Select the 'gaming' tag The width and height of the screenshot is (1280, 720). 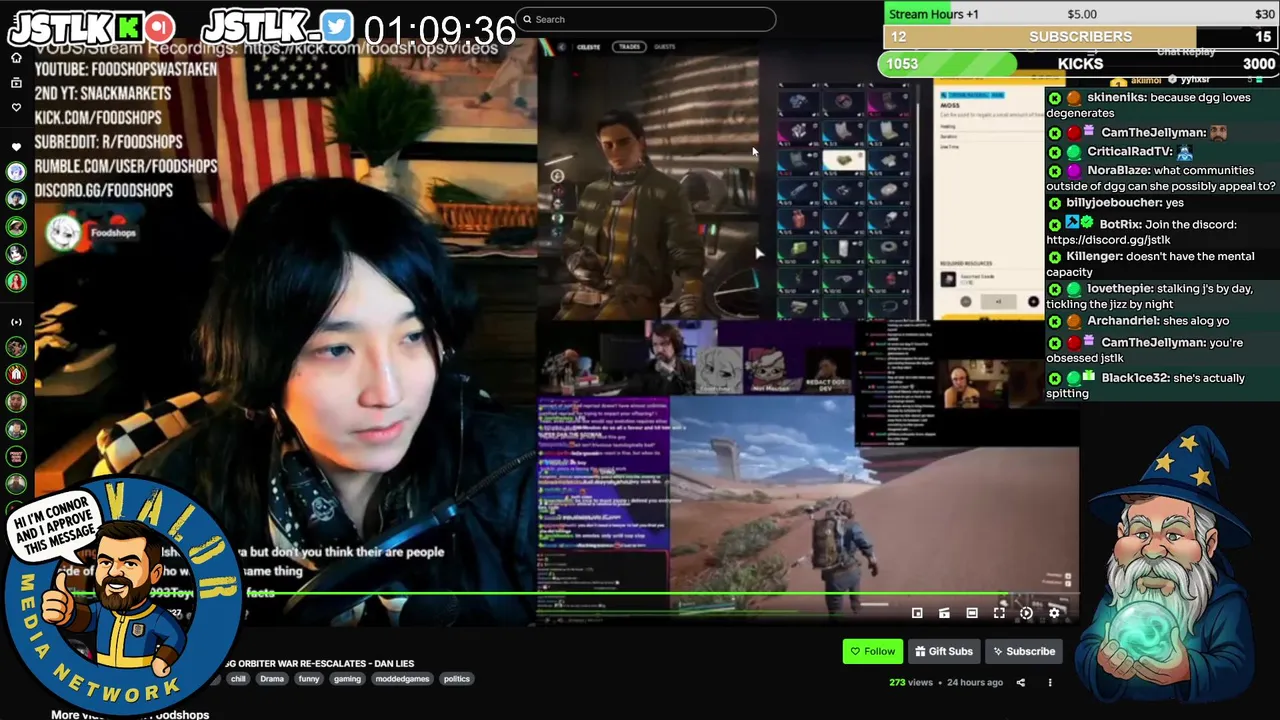coord(347,679)
